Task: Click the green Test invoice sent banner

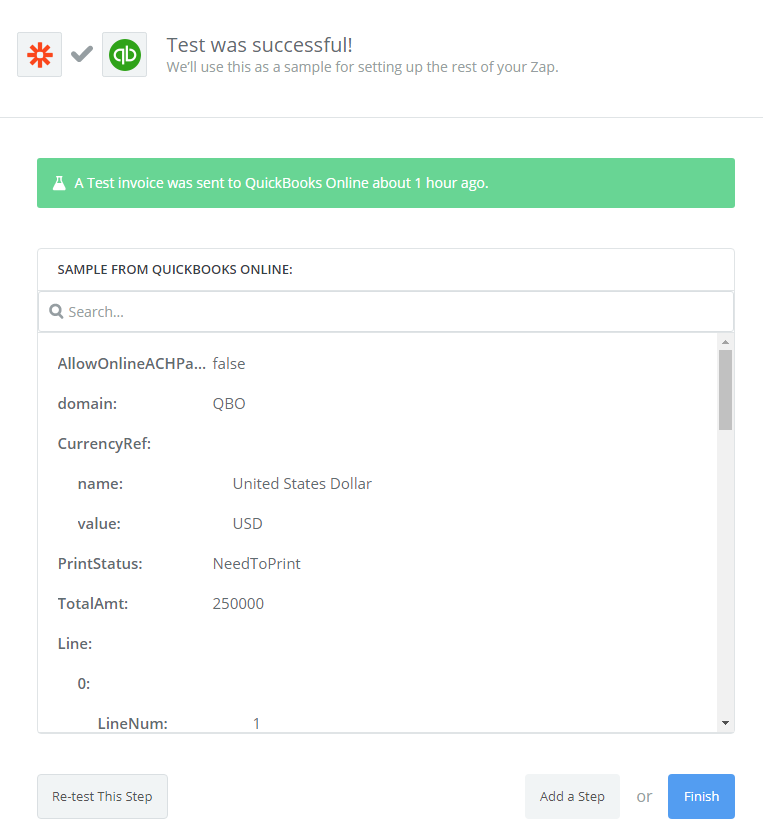Action: pos(385,183)
